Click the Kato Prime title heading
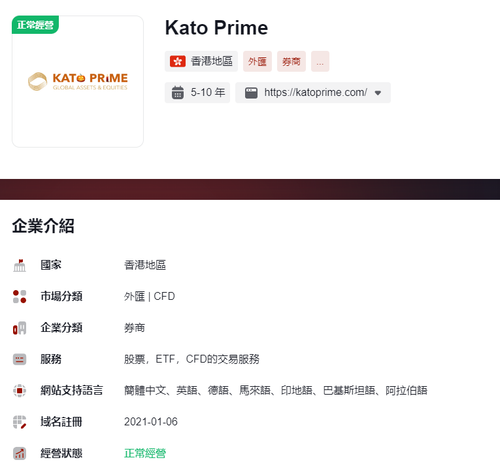The height and width of the screenshot is (469, 500). point(217,27)
